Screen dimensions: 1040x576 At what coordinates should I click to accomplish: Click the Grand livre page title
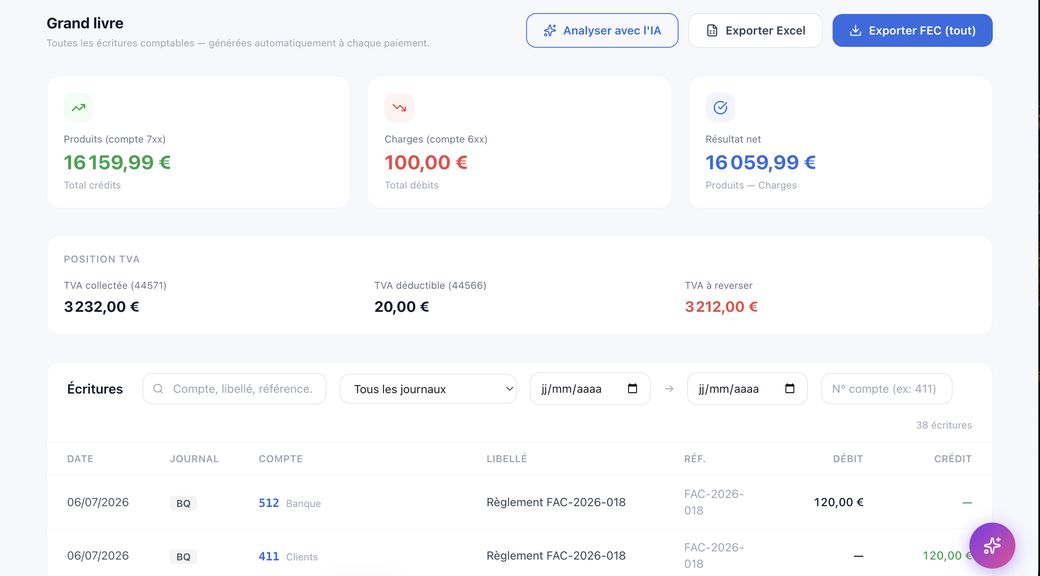click(85, 23)
